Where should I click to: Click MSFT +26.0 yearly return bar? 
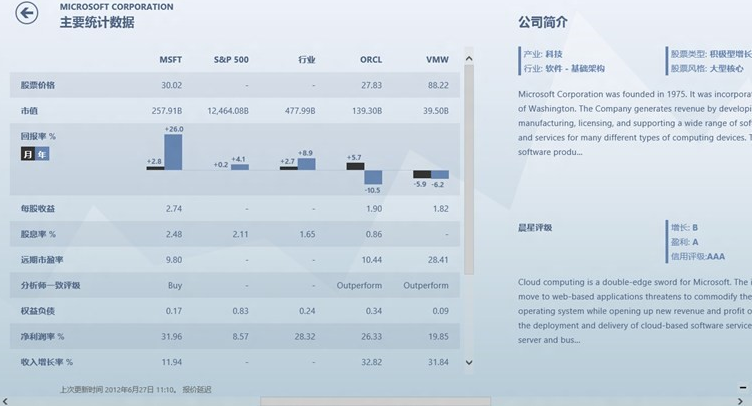173,152
